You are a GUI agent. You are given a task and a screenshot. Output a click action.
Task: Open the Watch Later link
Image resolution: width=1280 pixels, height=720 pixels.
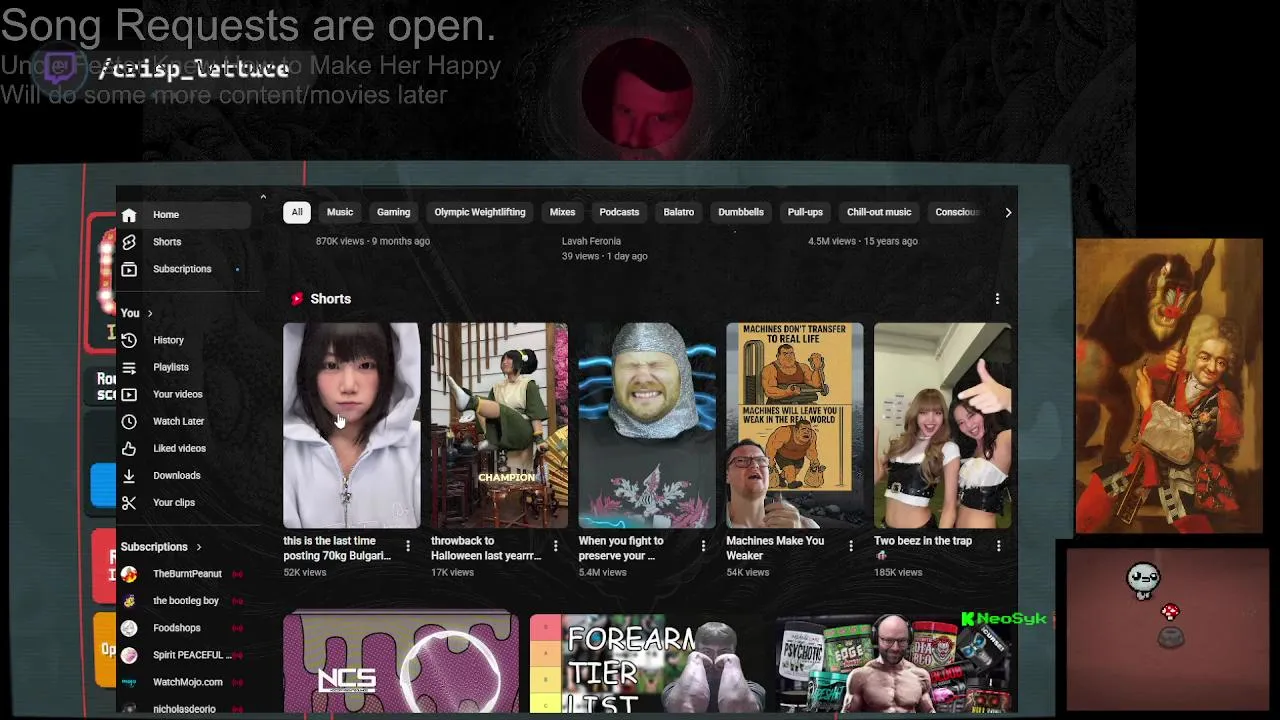[x=178, y=421]
